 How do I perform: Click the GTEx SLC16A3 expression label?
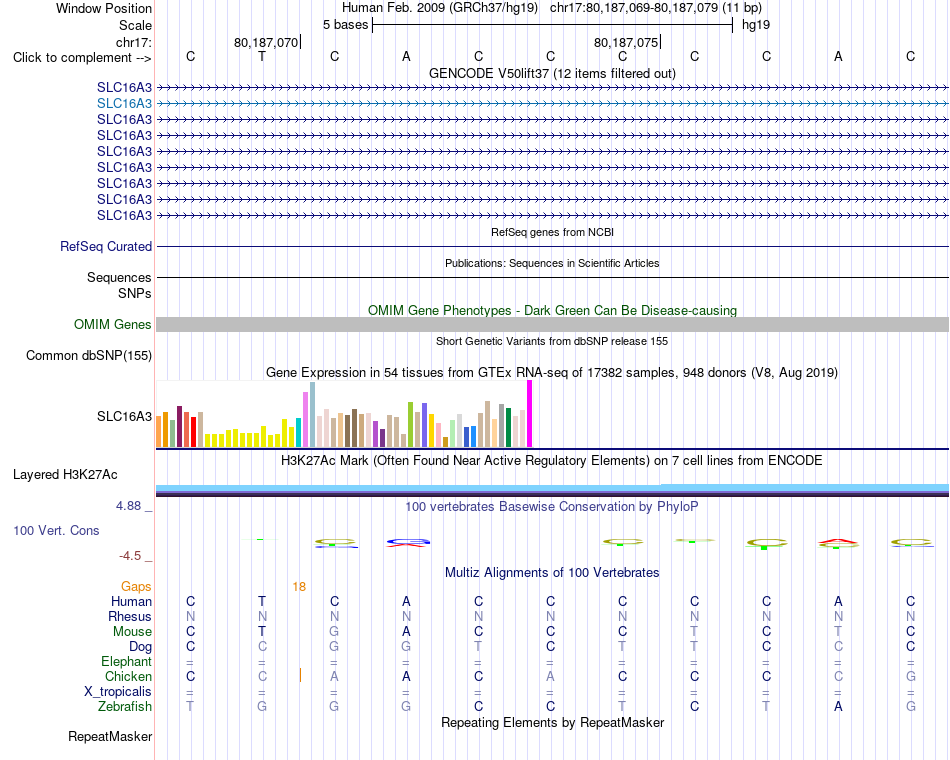[x=124, y=416]
